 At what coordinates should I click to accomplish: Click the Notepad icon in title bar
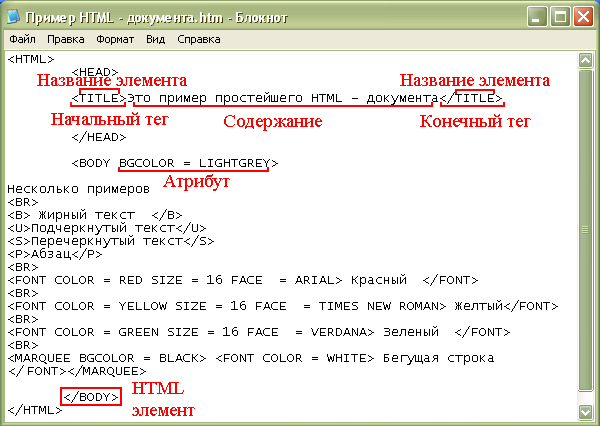[13, 16]
